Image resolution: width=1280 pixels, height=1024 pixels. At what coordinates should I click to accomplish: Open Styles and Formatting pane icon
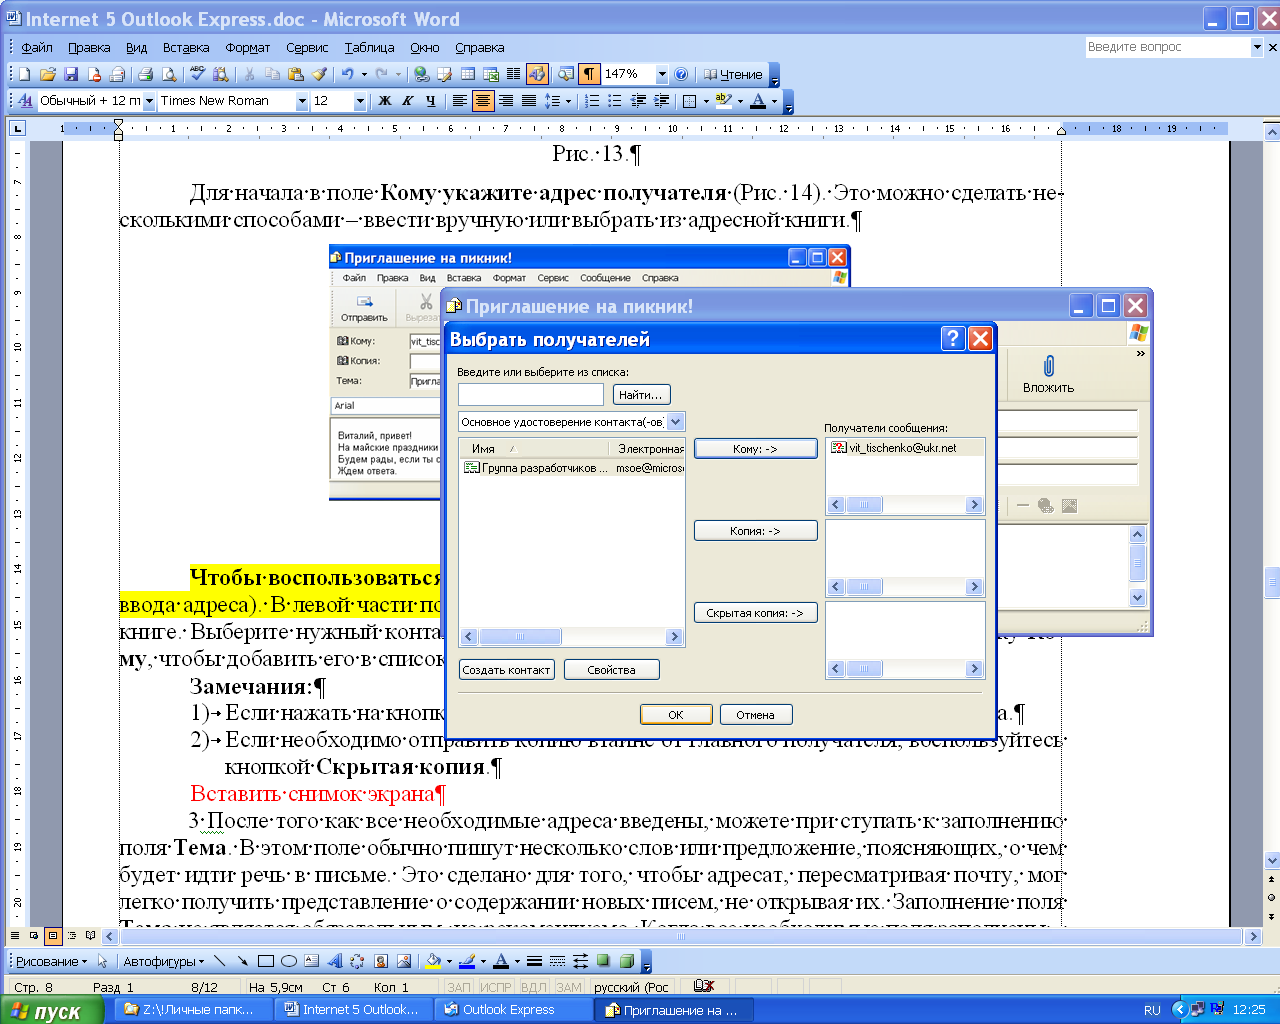pos(25,101)
